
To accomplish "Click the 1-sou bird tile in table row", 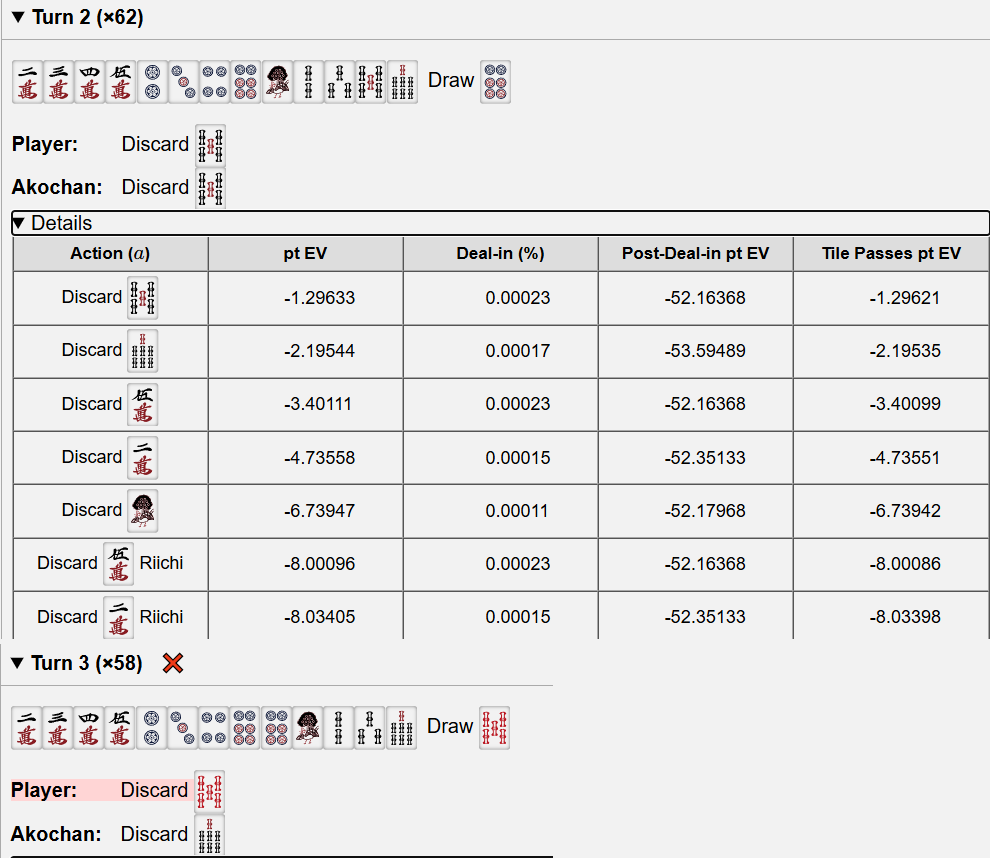I will tap(143, 511).
